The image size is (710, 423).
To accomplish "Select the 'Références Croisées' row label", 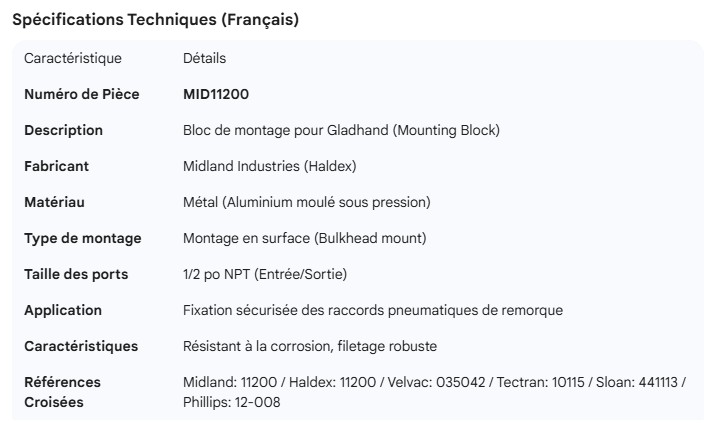I will click(x=62, y=392).
